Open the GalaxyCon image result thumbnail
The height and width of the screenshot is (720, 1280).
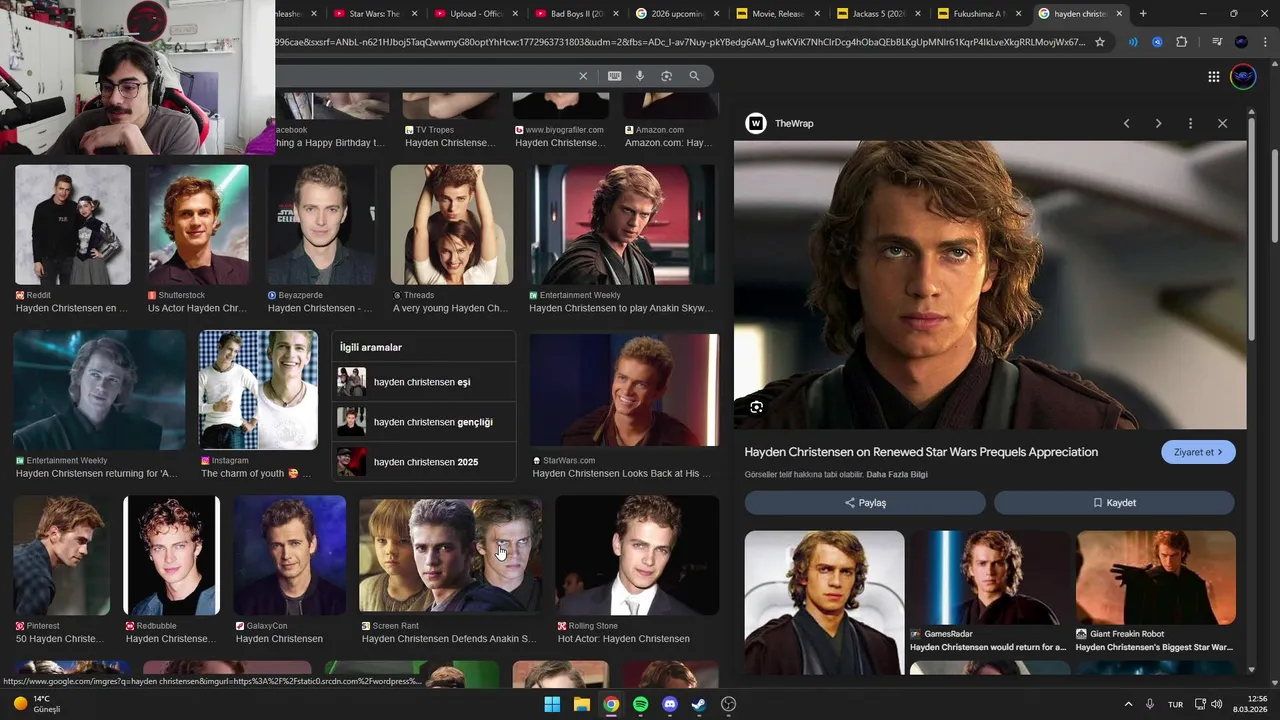290,555
